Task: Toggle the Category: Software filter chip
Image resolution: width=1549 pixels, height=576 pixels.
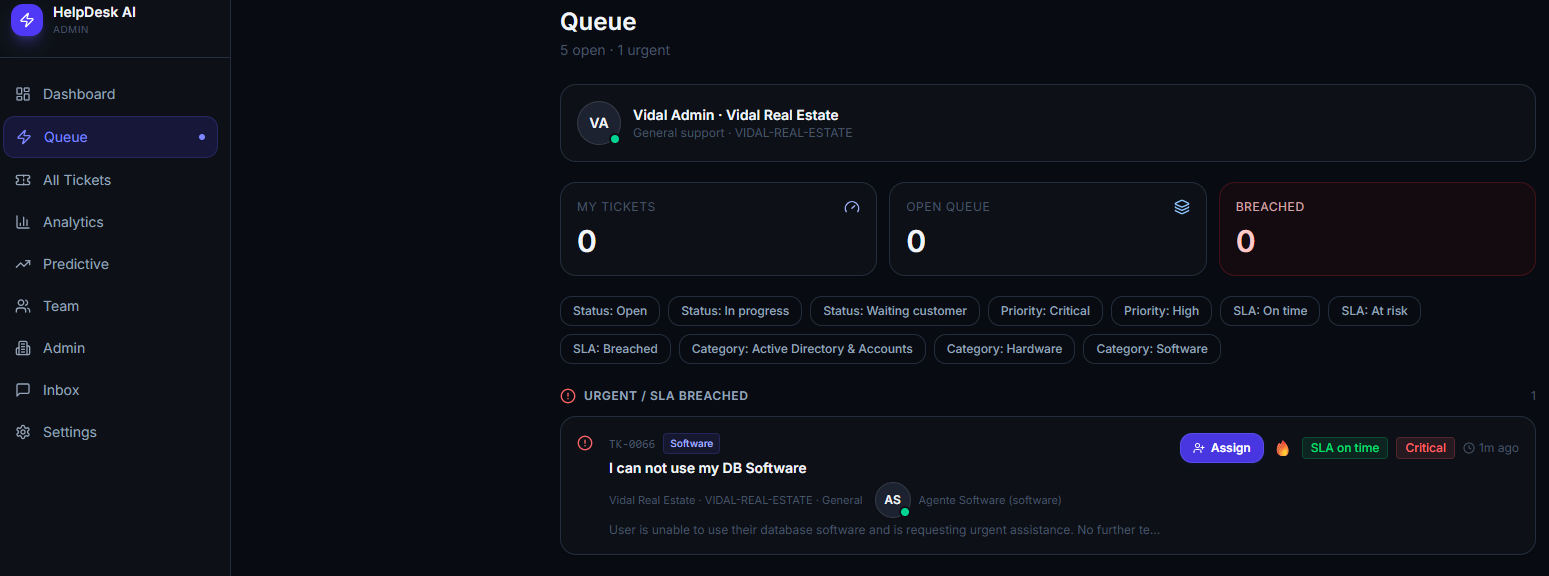Action: pos(1152,349)
